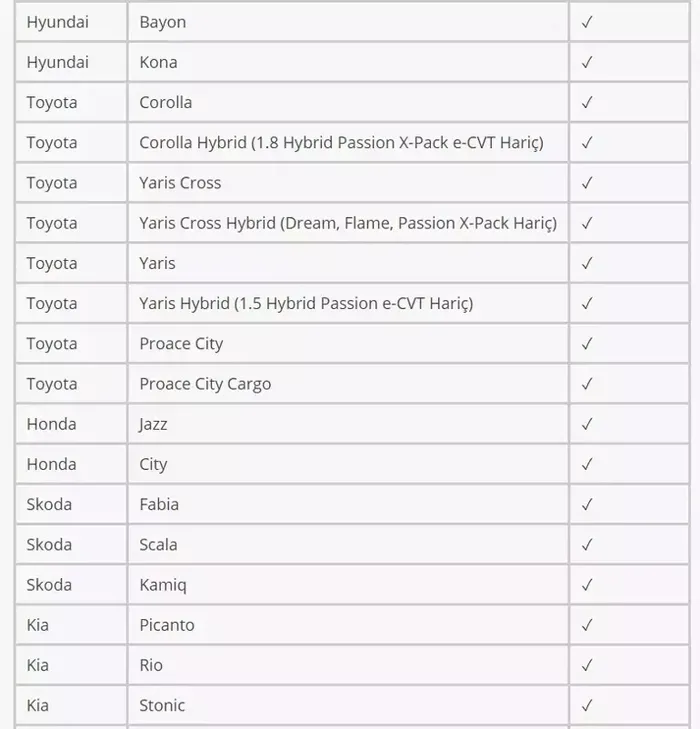
Task: Select the Yaris Hybrid 1.5 model text
Action: 306,304
